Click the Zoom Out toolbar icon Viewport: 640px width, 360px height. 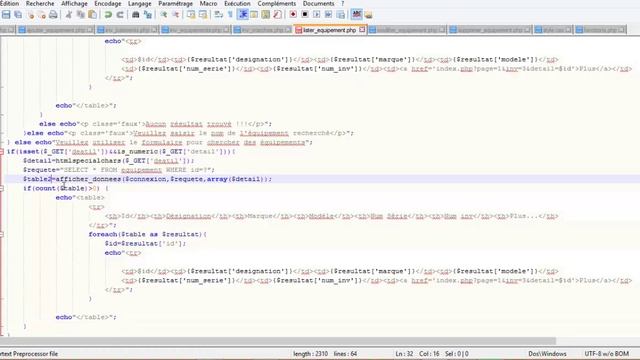click(x=176, y=15)
